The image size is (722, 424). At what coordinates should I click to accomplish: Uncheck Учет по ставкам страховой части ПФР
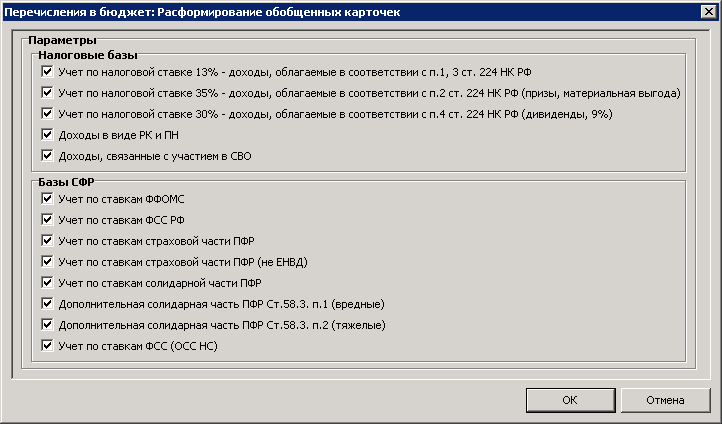[x=47, y=241]
